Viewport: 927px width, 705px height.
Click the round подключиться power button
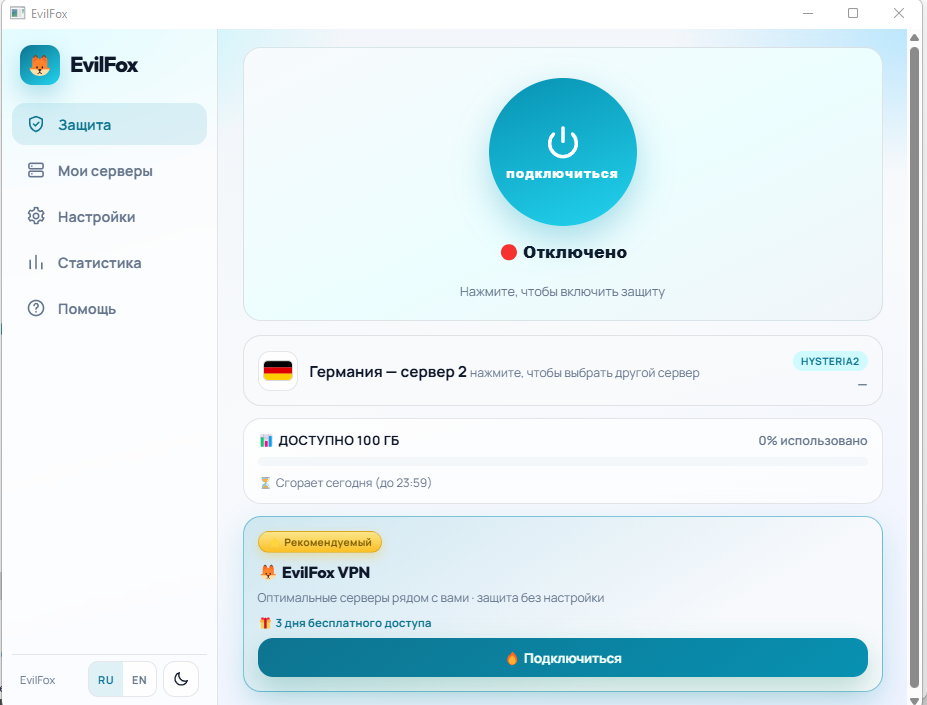point(563,152)
